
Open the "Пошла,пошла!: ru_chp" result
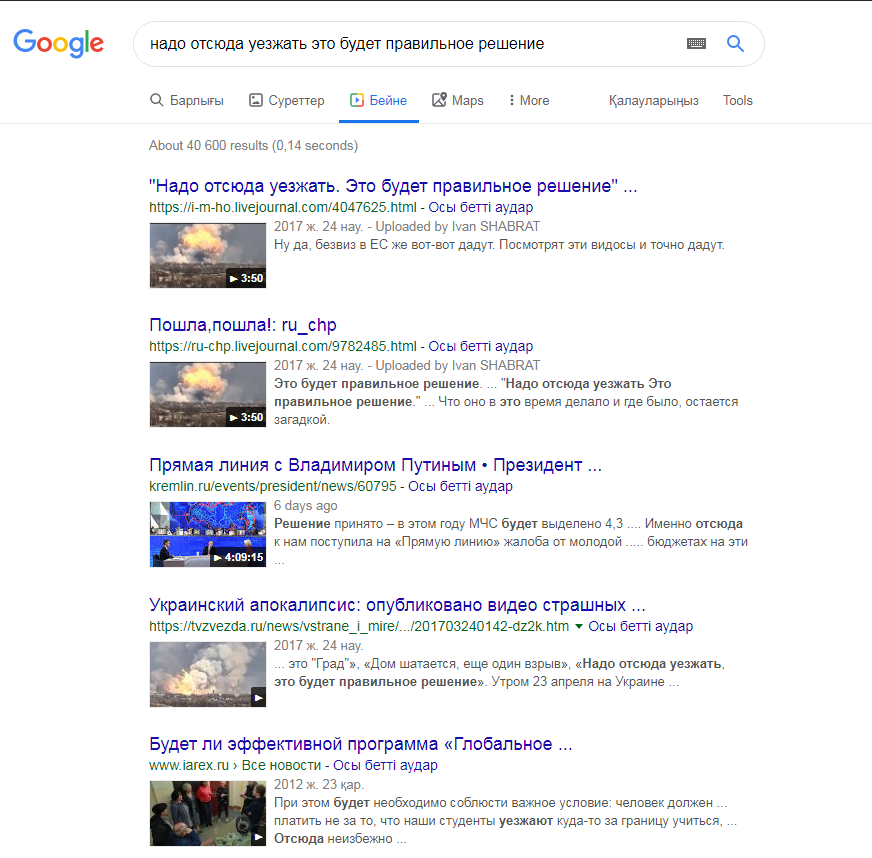tap(243, 325)
